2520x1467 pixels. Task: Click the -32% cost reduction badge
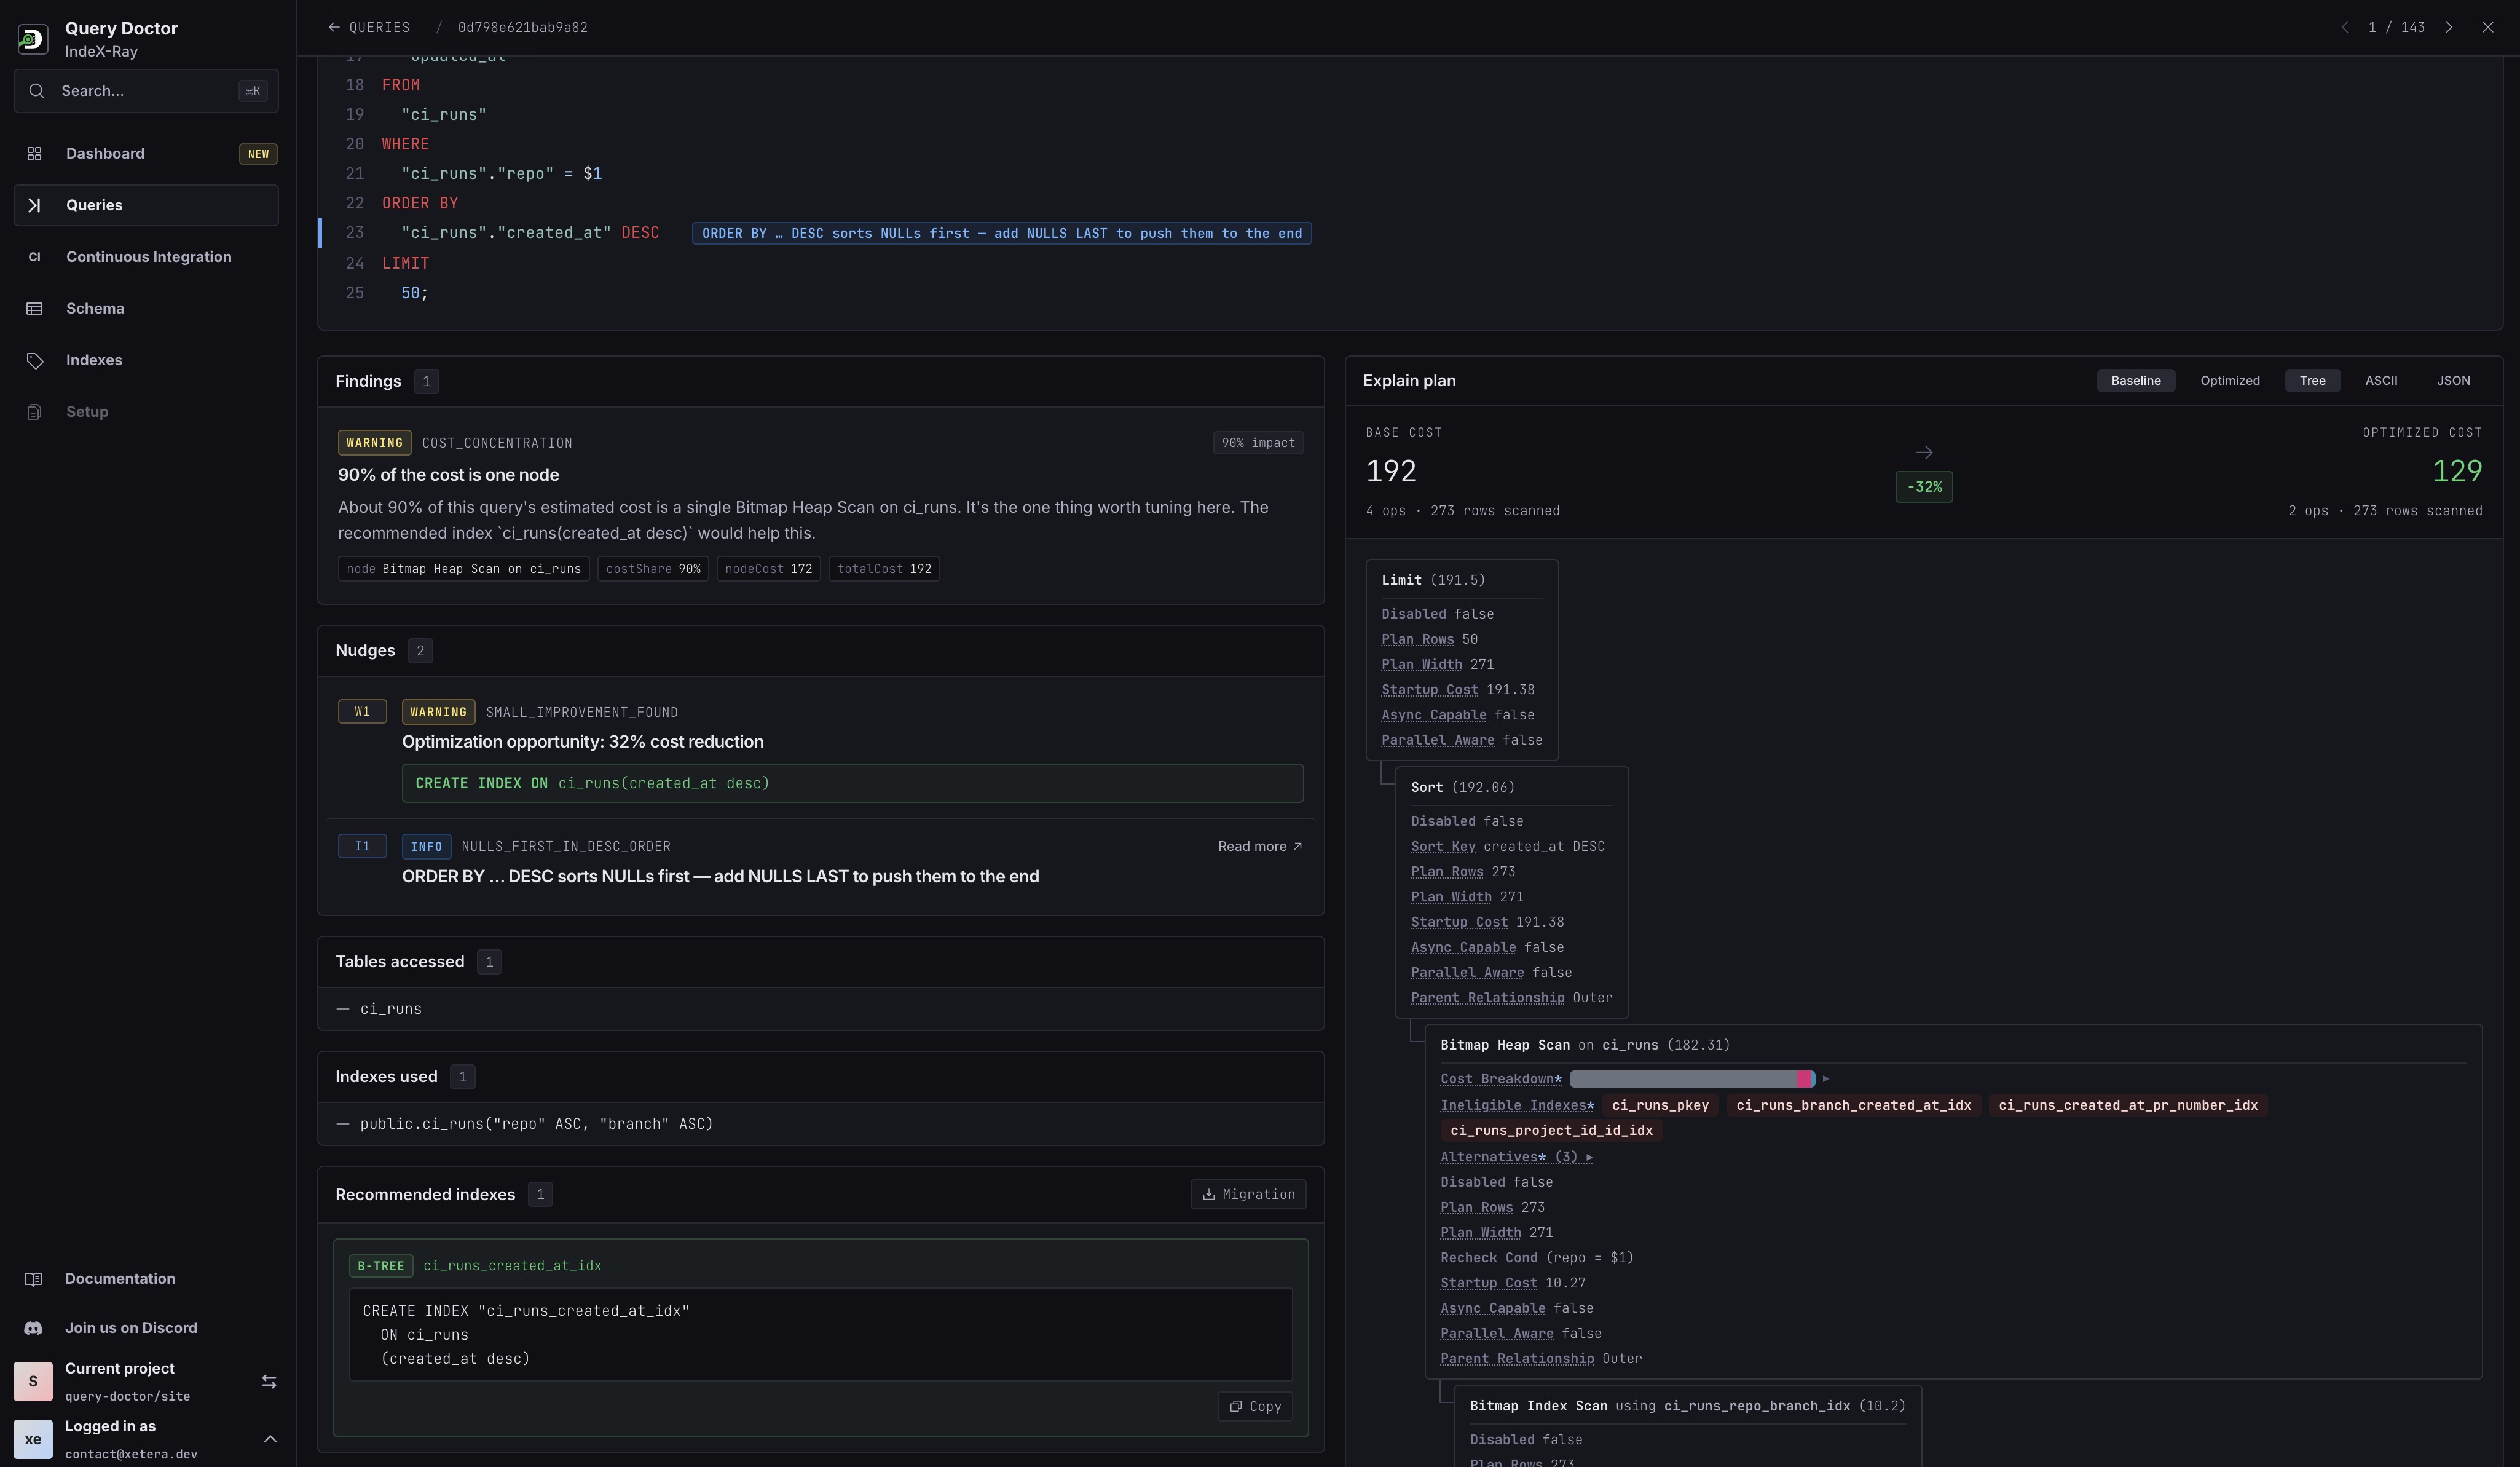(1924, 487)
